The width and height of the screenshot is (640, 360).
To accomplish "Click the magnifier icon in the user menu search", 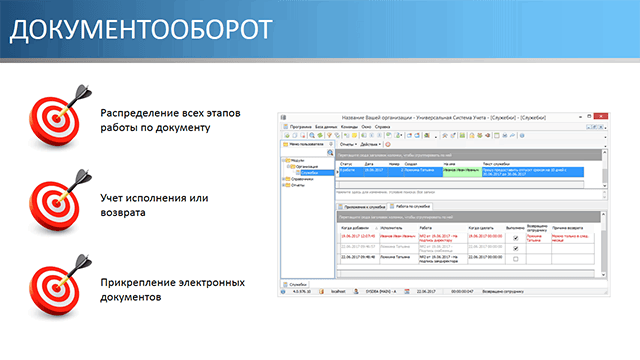I will click(x=330, y=153).
